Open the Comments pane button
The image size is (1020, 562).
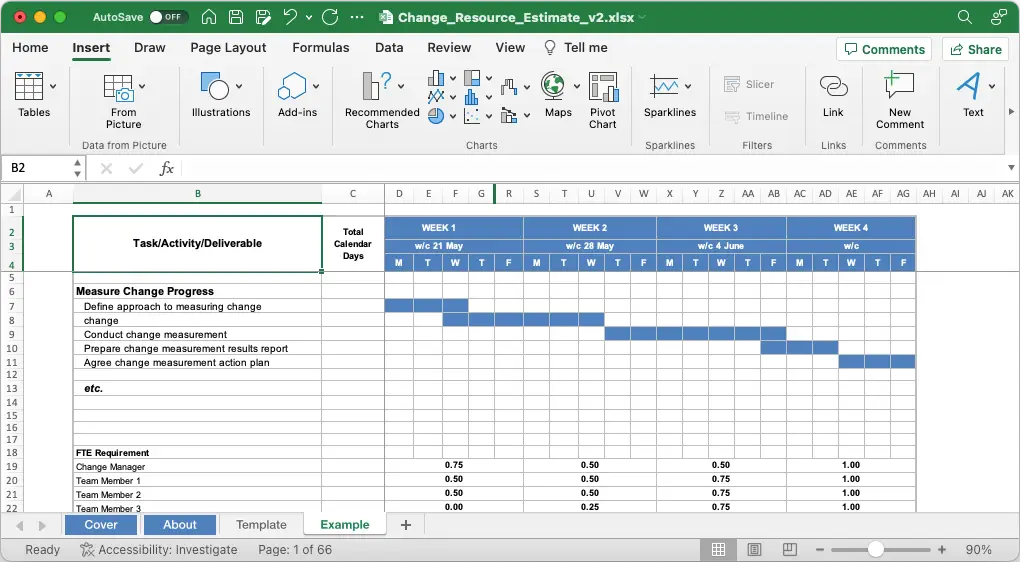click(884, 49)
